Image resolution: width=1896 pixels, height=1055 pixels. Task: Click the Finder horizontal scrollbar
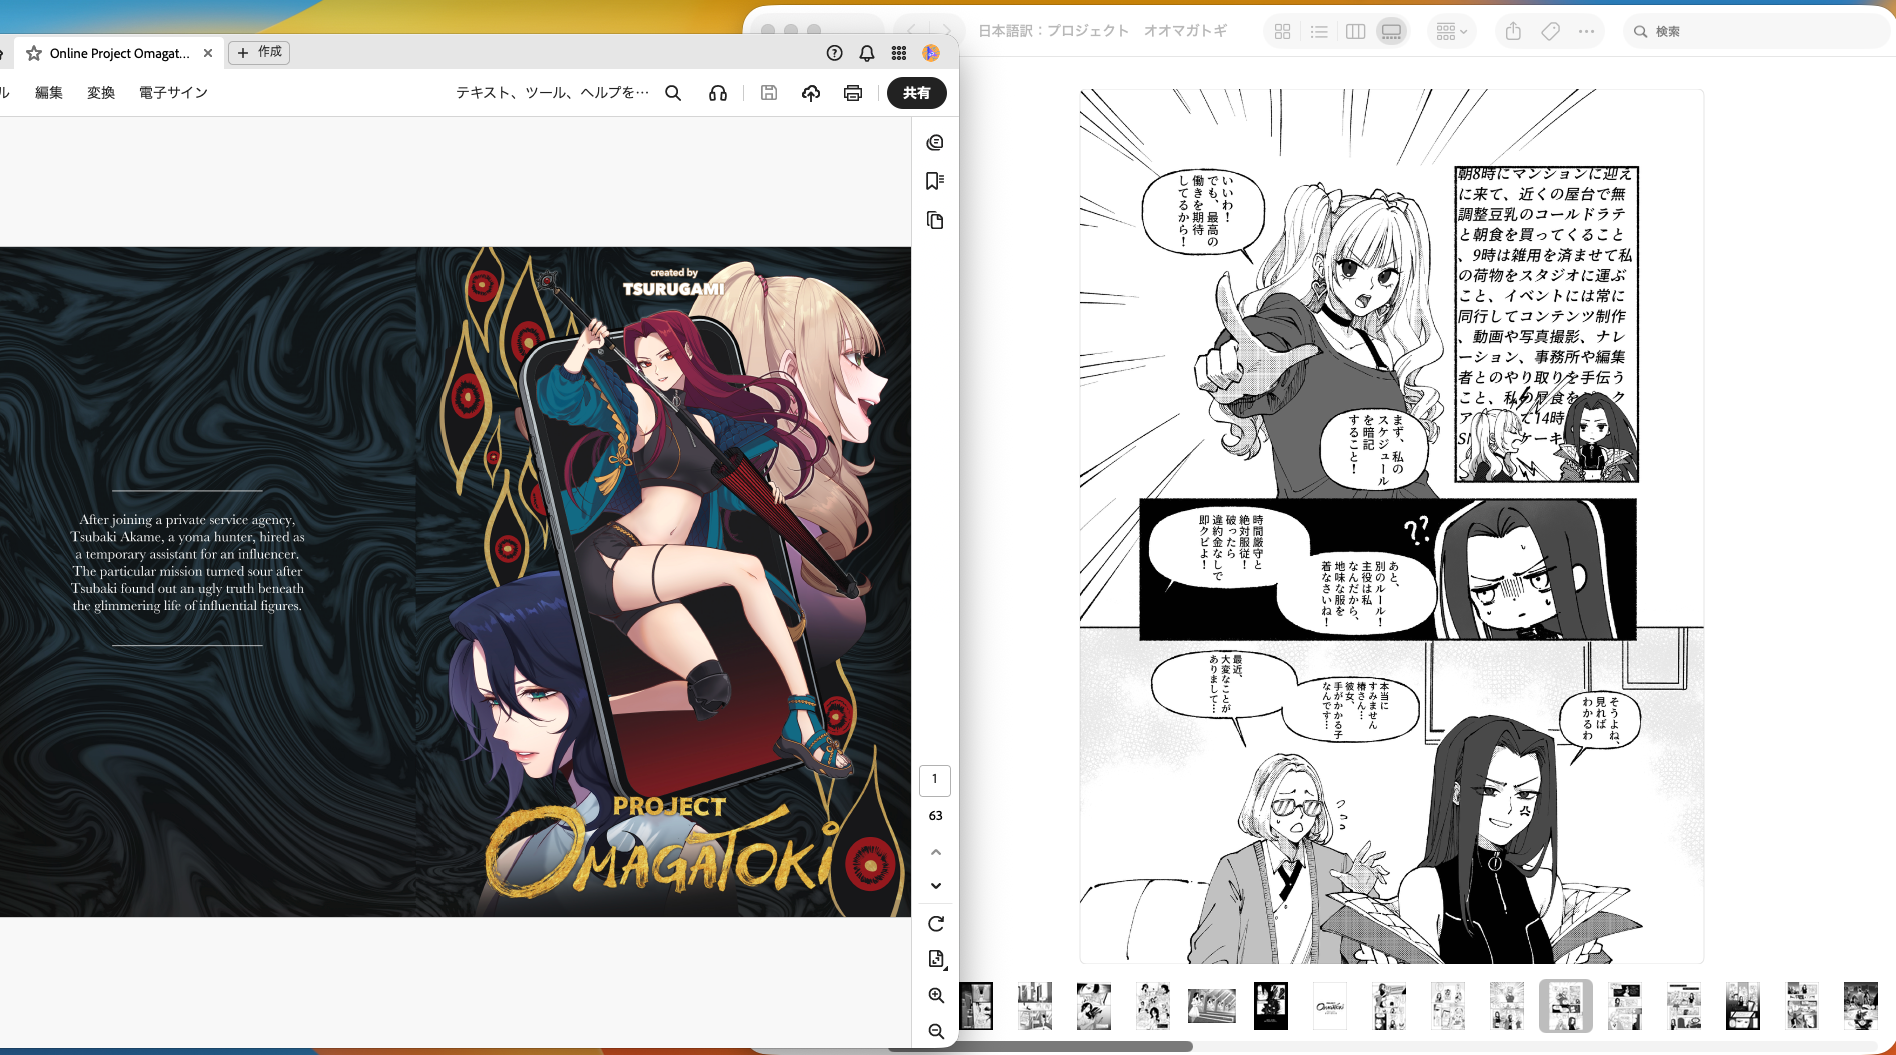[1040, 1047]
